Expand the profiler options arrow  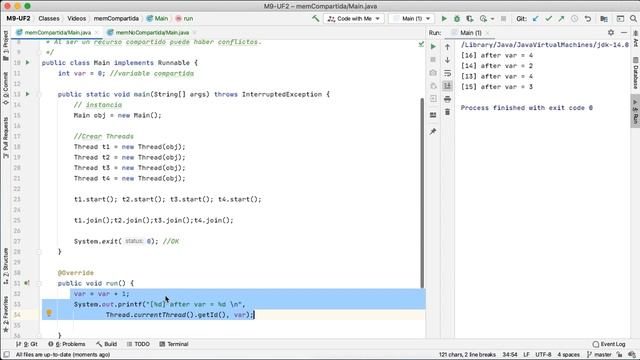tap(492, 19)
